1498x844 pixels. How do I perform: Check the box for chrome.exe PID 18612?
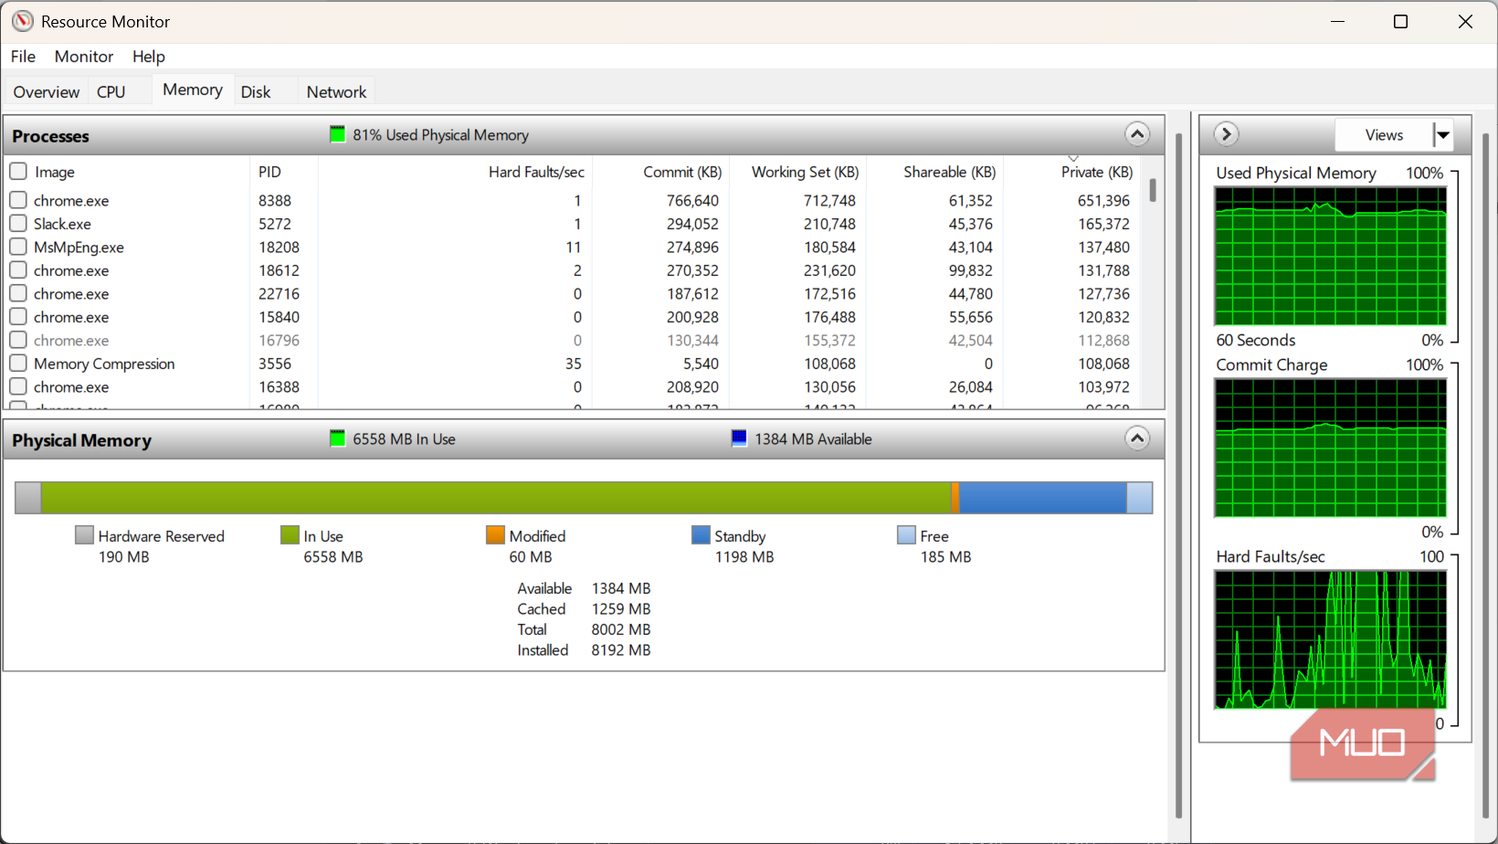(x=18, y=270)
